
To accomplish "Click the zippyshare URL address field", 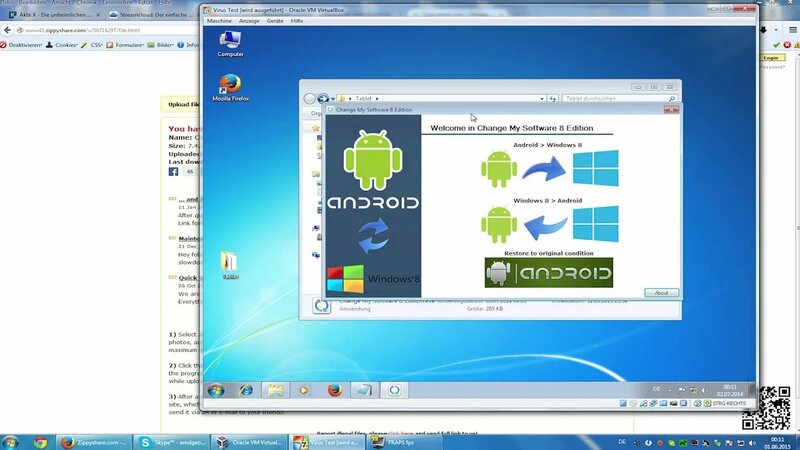I will coord(107,30).
